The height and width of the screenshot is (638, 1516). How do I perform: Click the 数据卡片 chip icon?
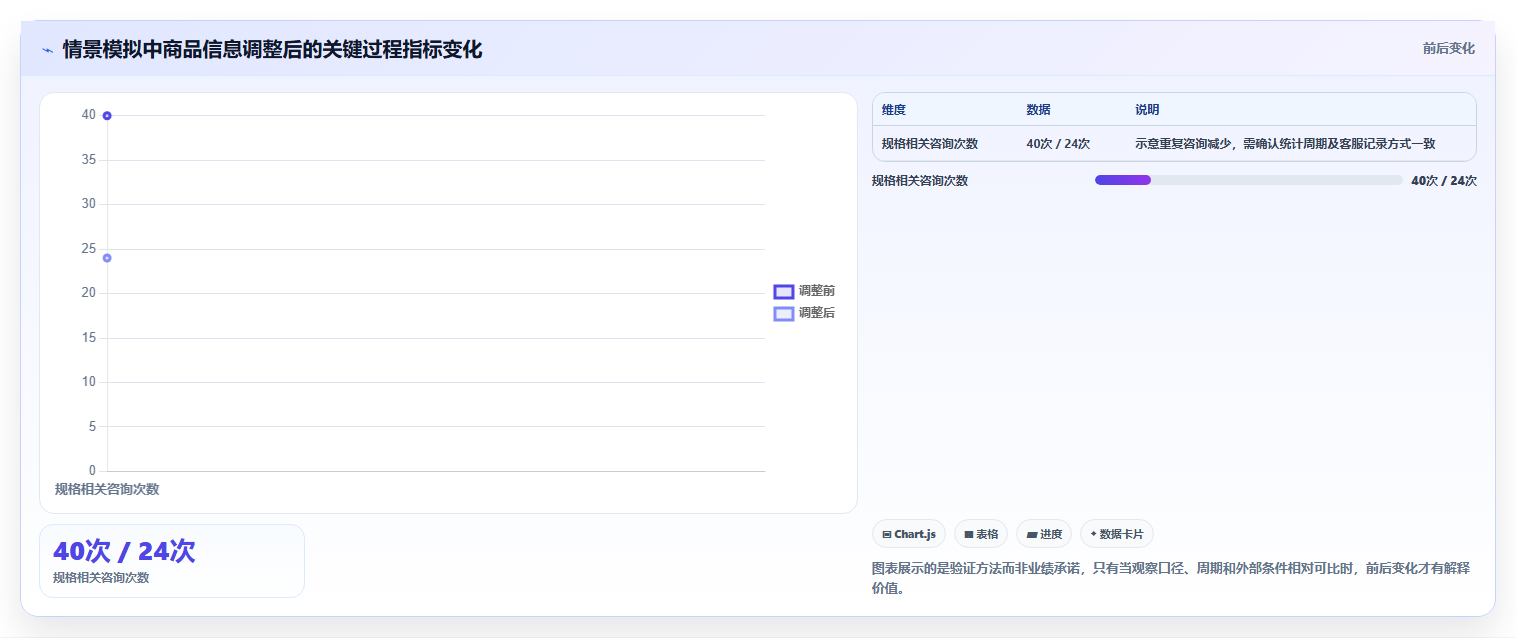click(1093, 535)
